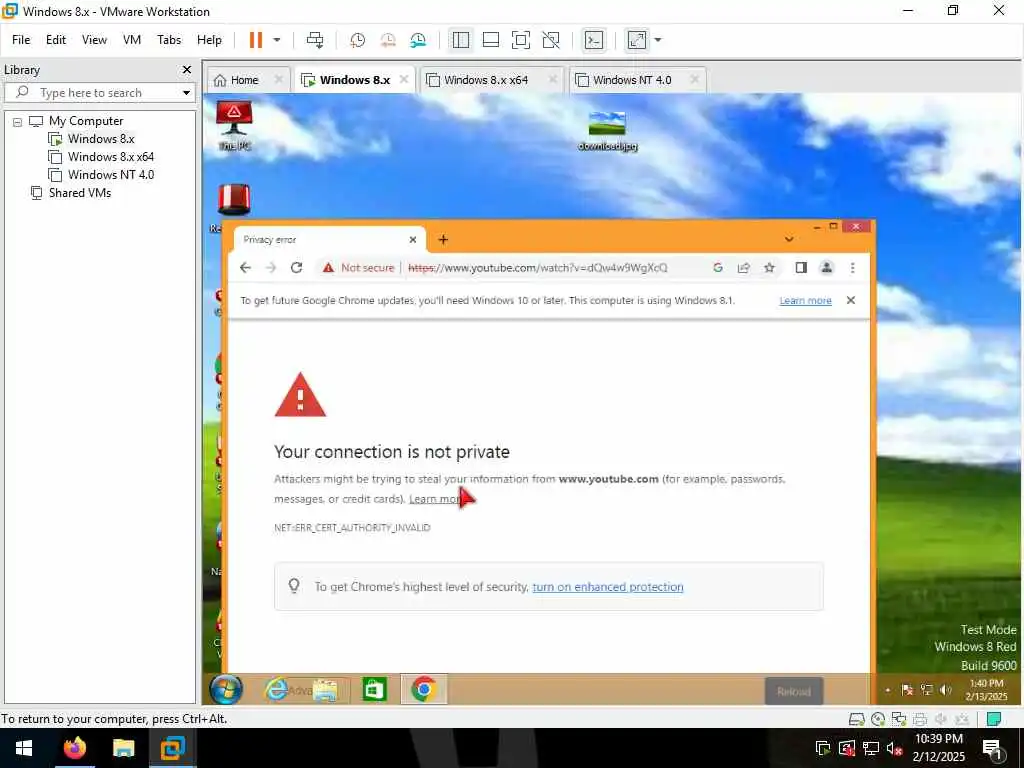Open the File menu
Screen dimensions: 1024x768
(21, 40)
